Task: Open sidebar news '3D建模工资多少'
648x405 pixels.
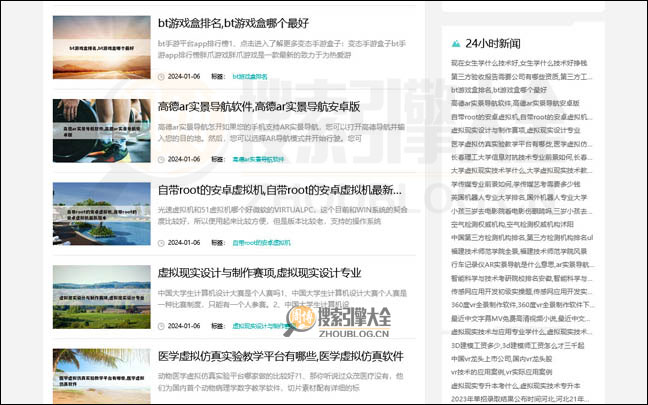Action: point(517,345)
